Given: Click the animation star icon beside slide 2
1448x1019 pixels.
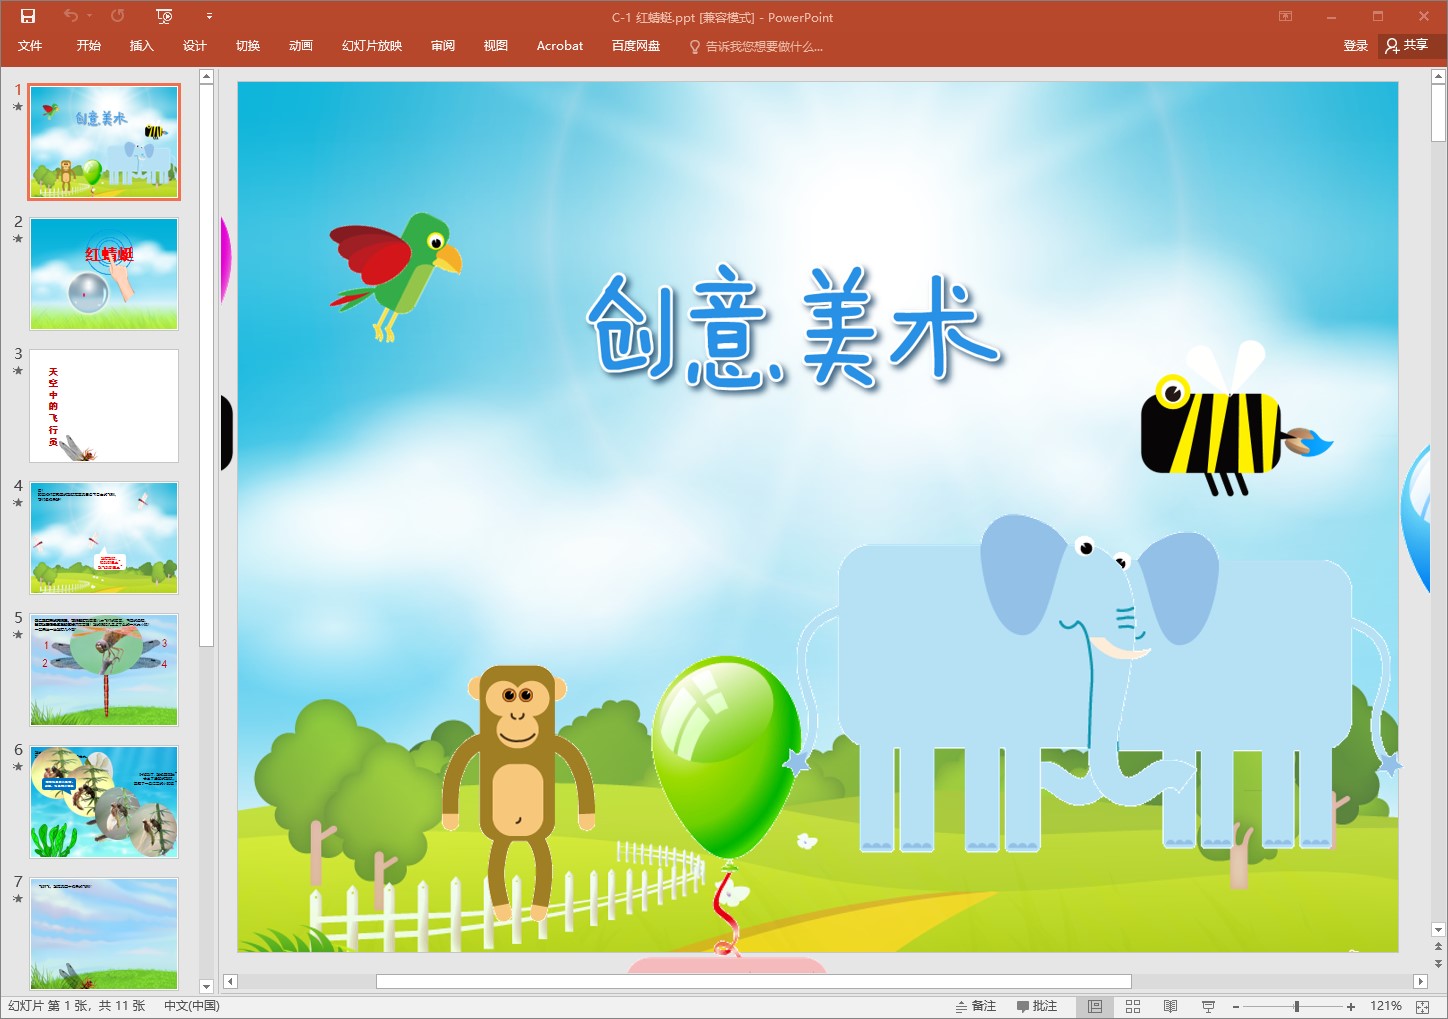Looking at the screenshot, I should point(18,239).
